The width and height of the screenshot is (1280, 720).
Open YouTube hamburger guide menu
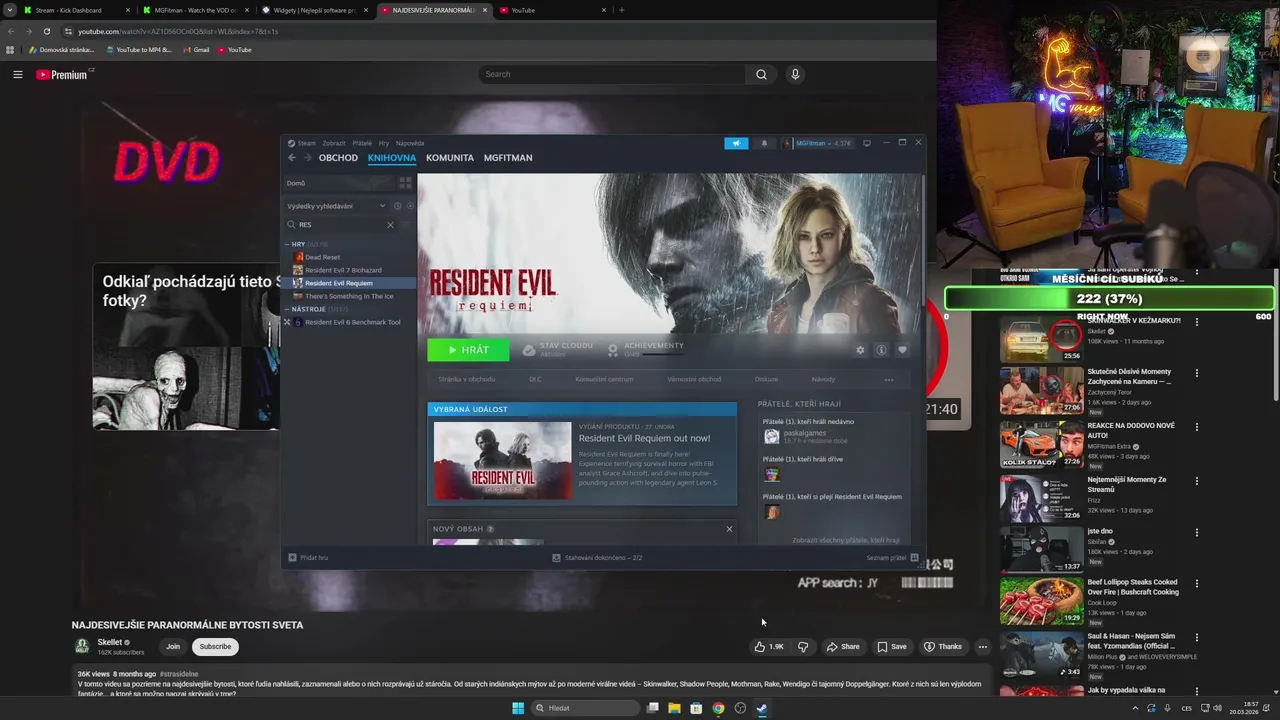pyautogui.click(x=17, y=74)
